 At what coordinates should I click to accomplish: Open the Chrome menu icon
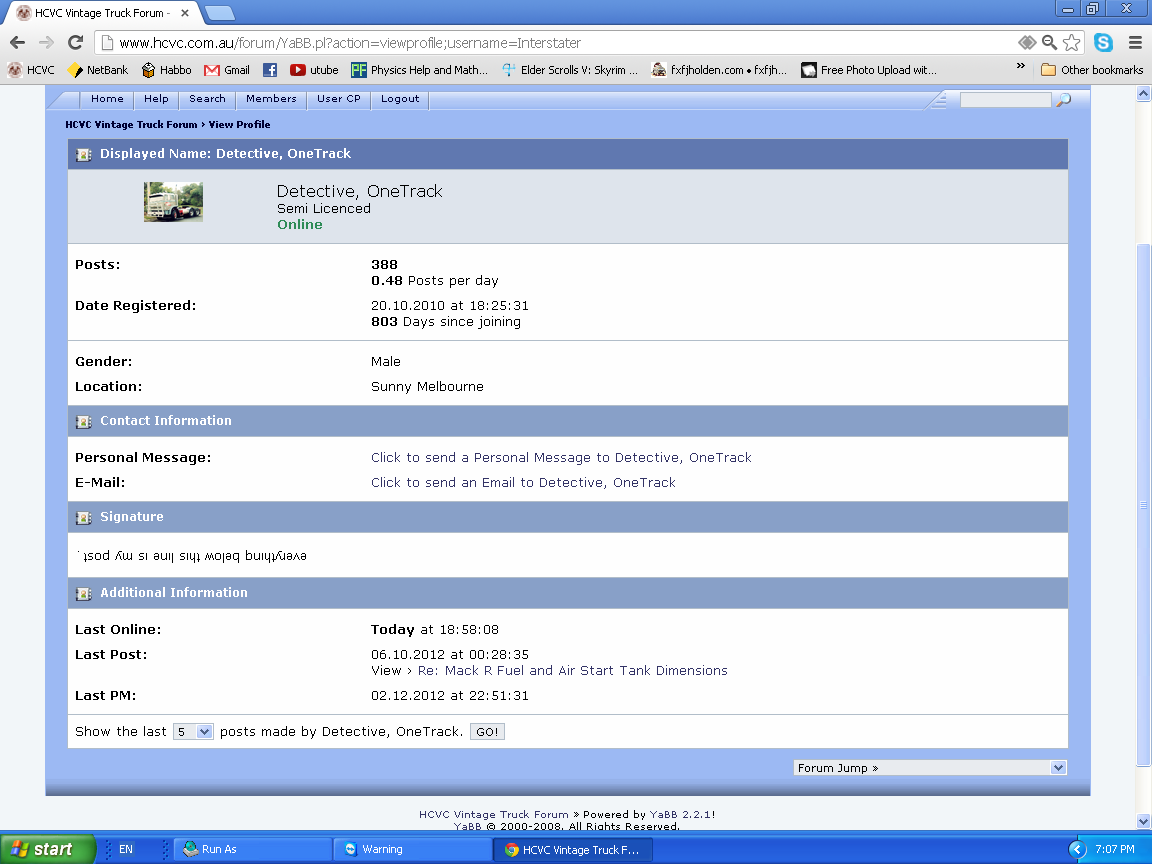click(1135, 43)
